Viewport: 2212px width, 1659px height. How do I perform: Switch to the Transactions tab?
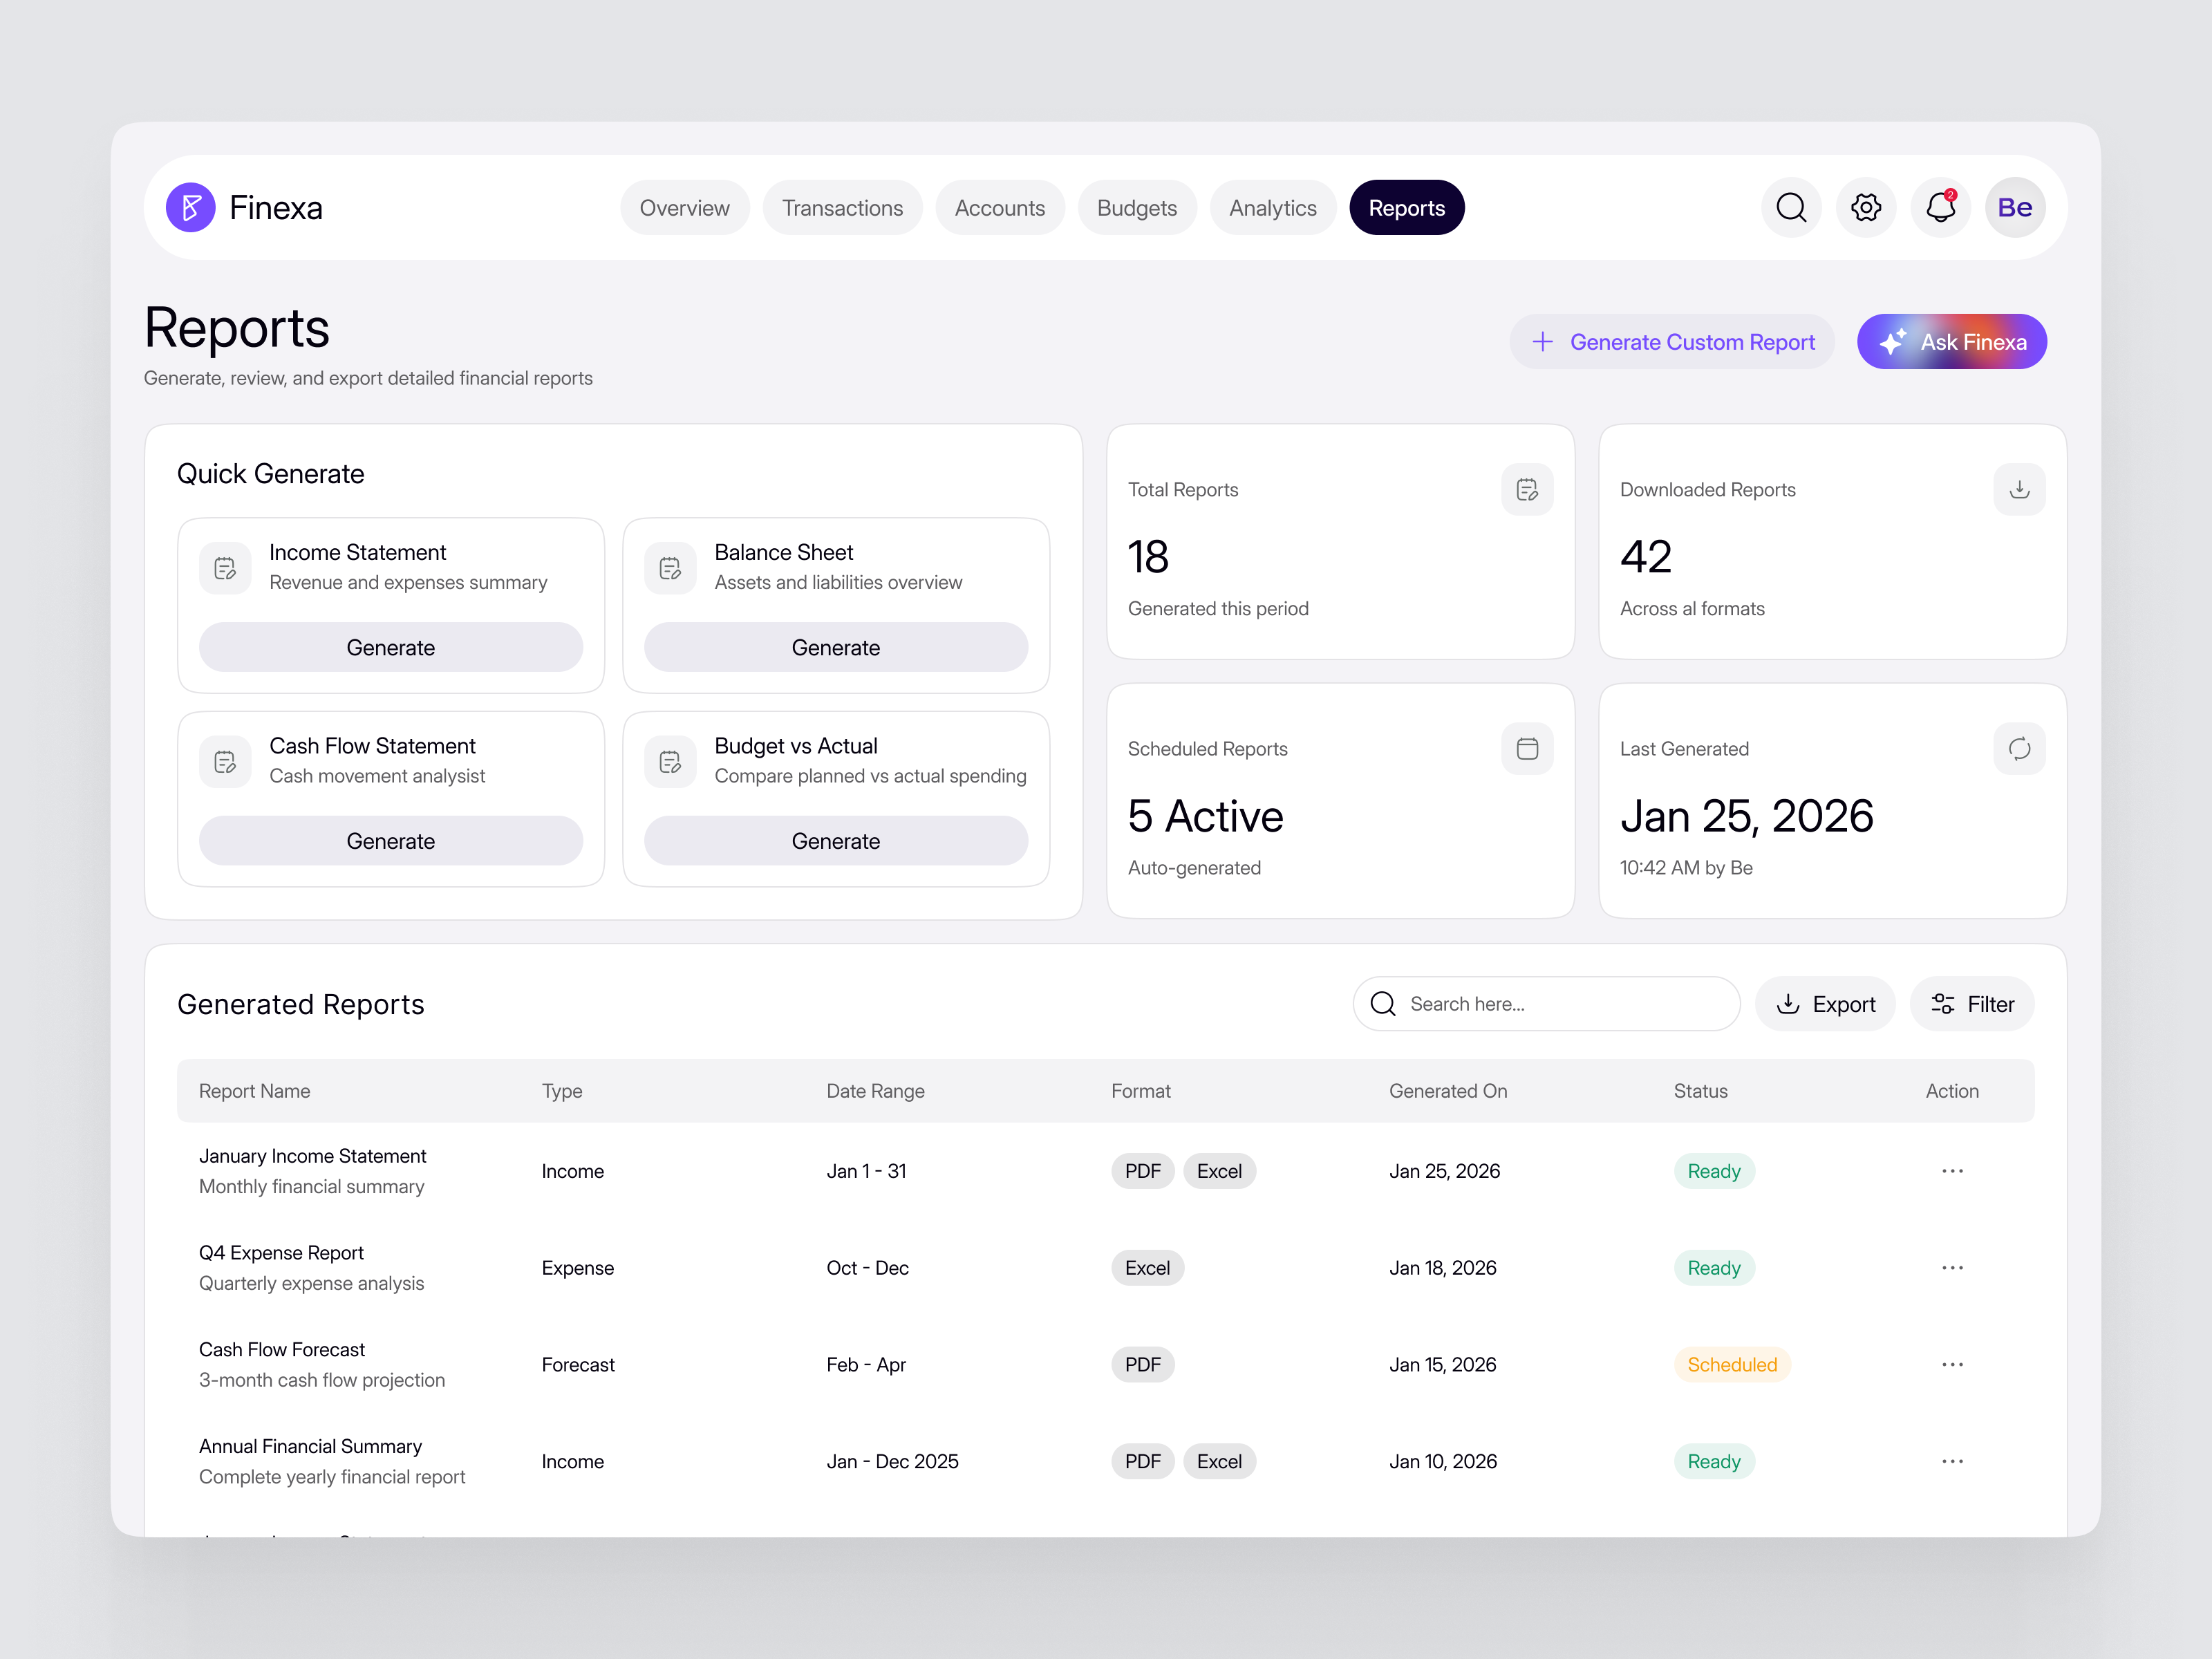pyautogui.click(x=842, y=207)
